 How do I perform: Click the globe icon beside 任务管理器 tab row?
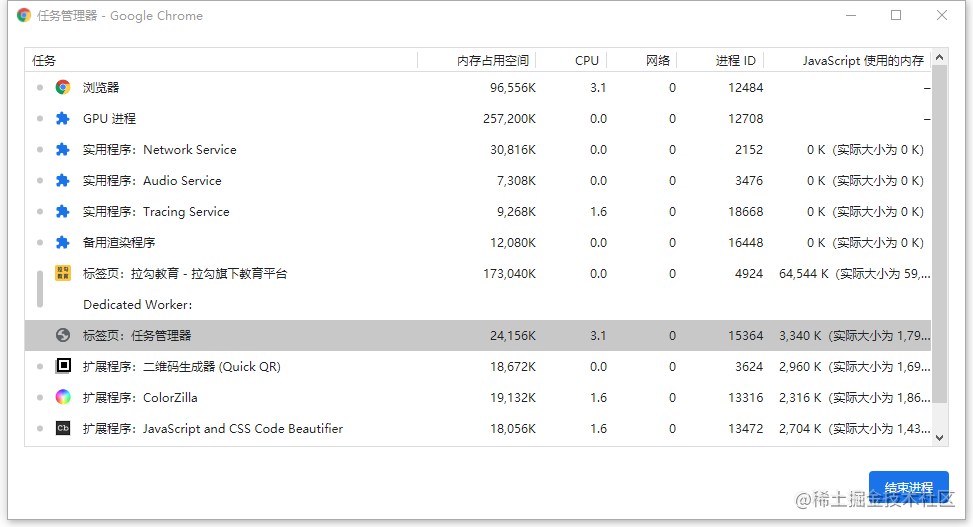click(x=63, y=335)
